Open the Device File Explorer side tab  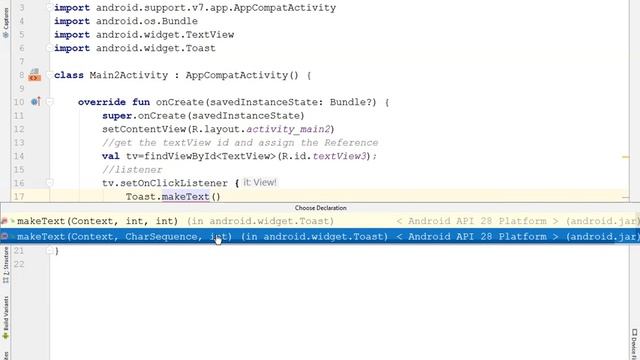pyautogui.click(x=635, y=344)
